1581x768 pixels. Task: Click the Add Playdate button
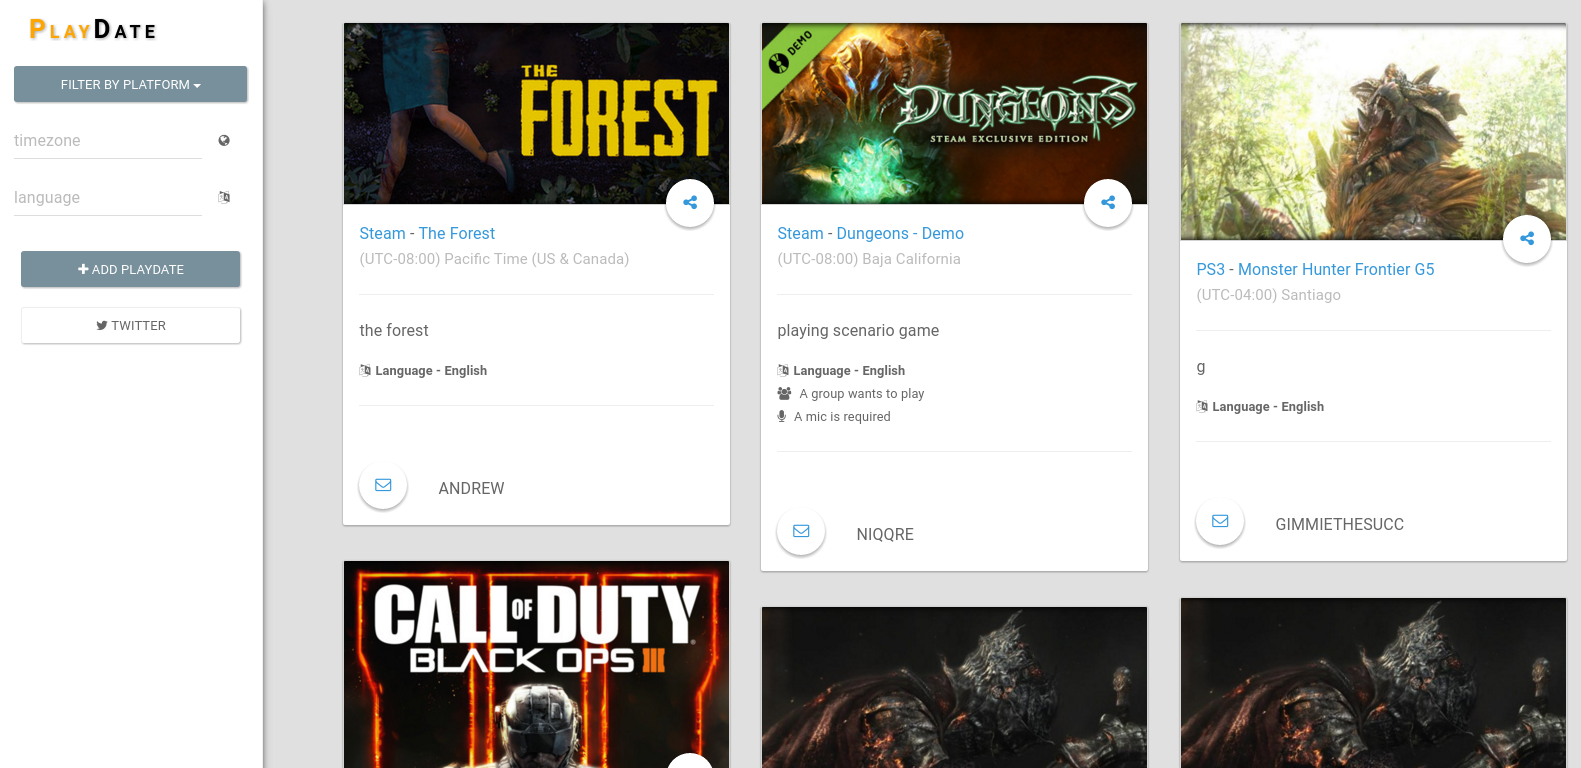click(131, 269)
